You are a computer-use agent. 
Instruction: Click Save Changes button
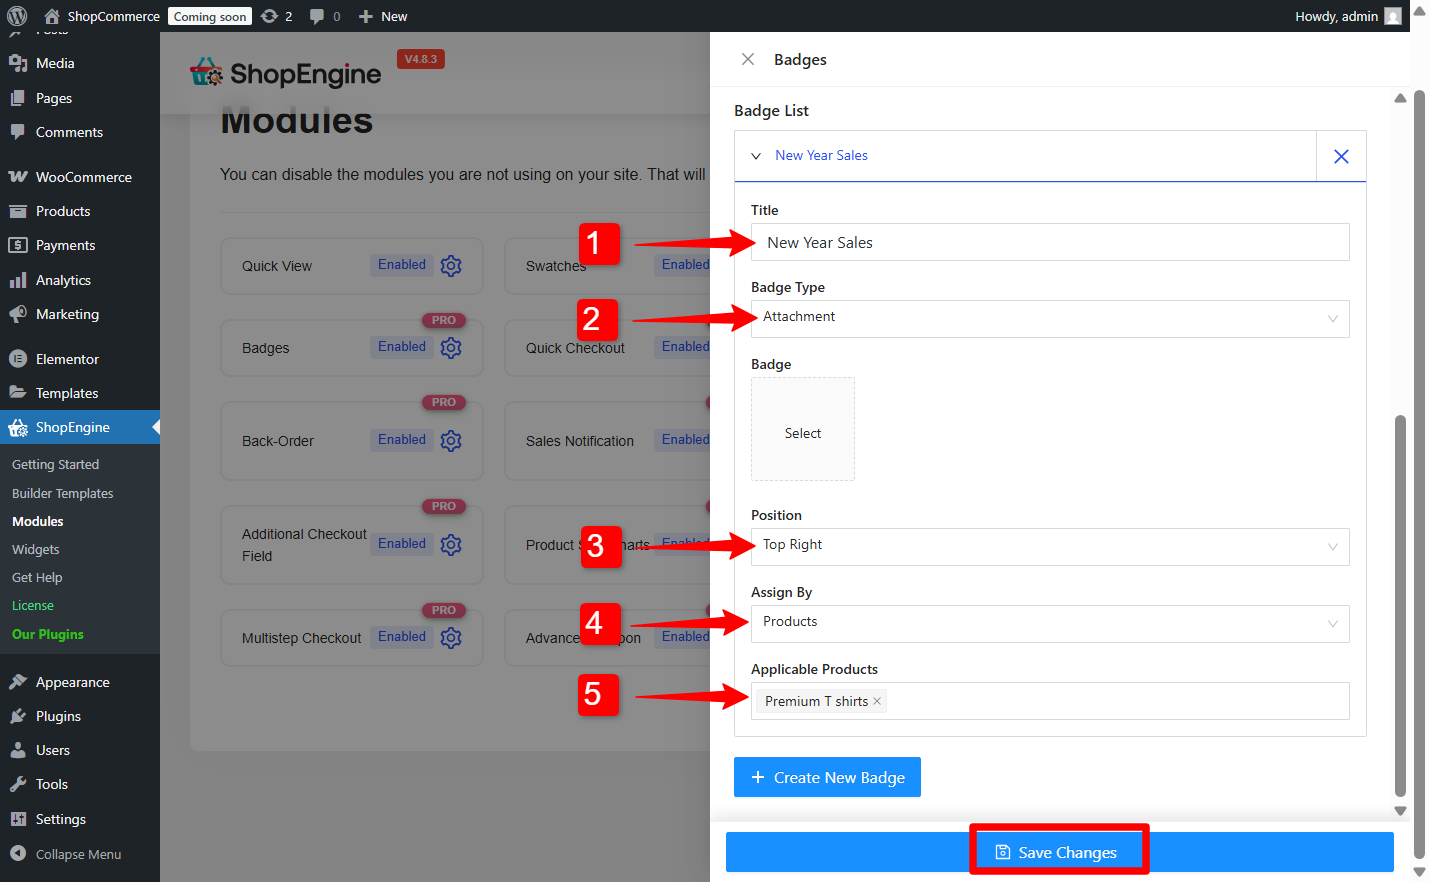tap(1059, 852)
